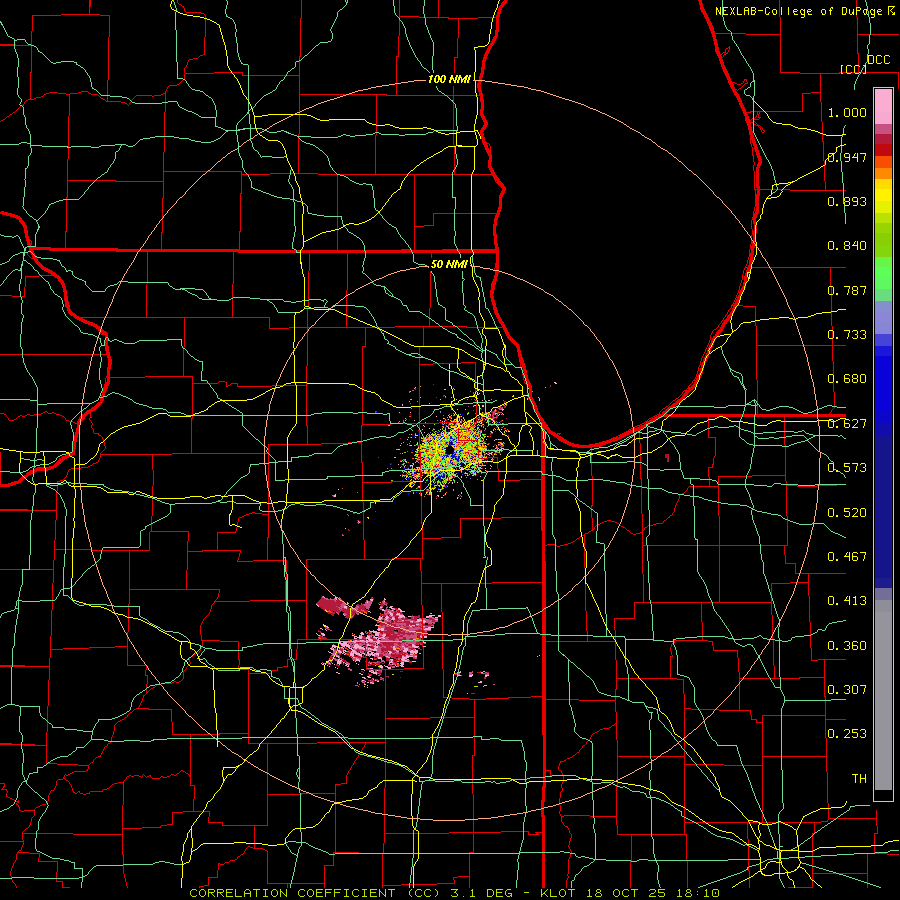Click the [CC] units label above the scale
This screenshot has width=900, height=900.
[x=853, y=69]
